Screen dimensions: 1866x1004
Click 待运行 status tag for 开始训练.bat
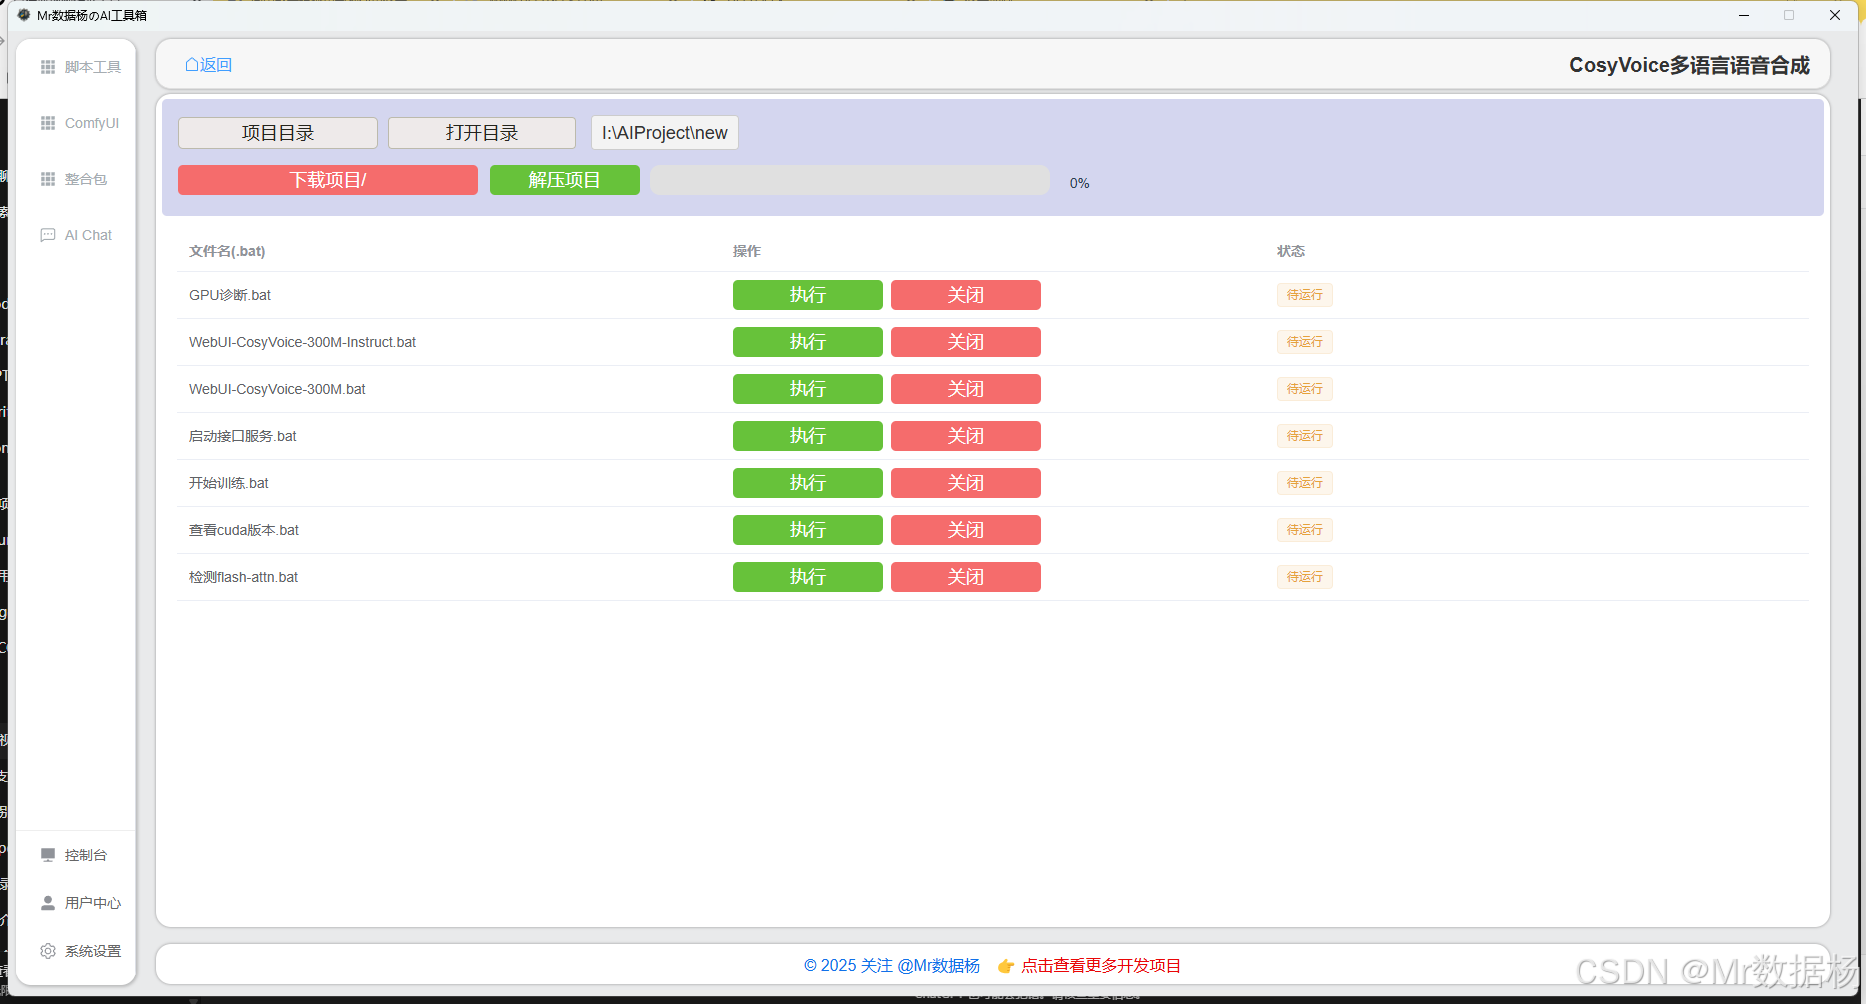tap(1305, 483)
